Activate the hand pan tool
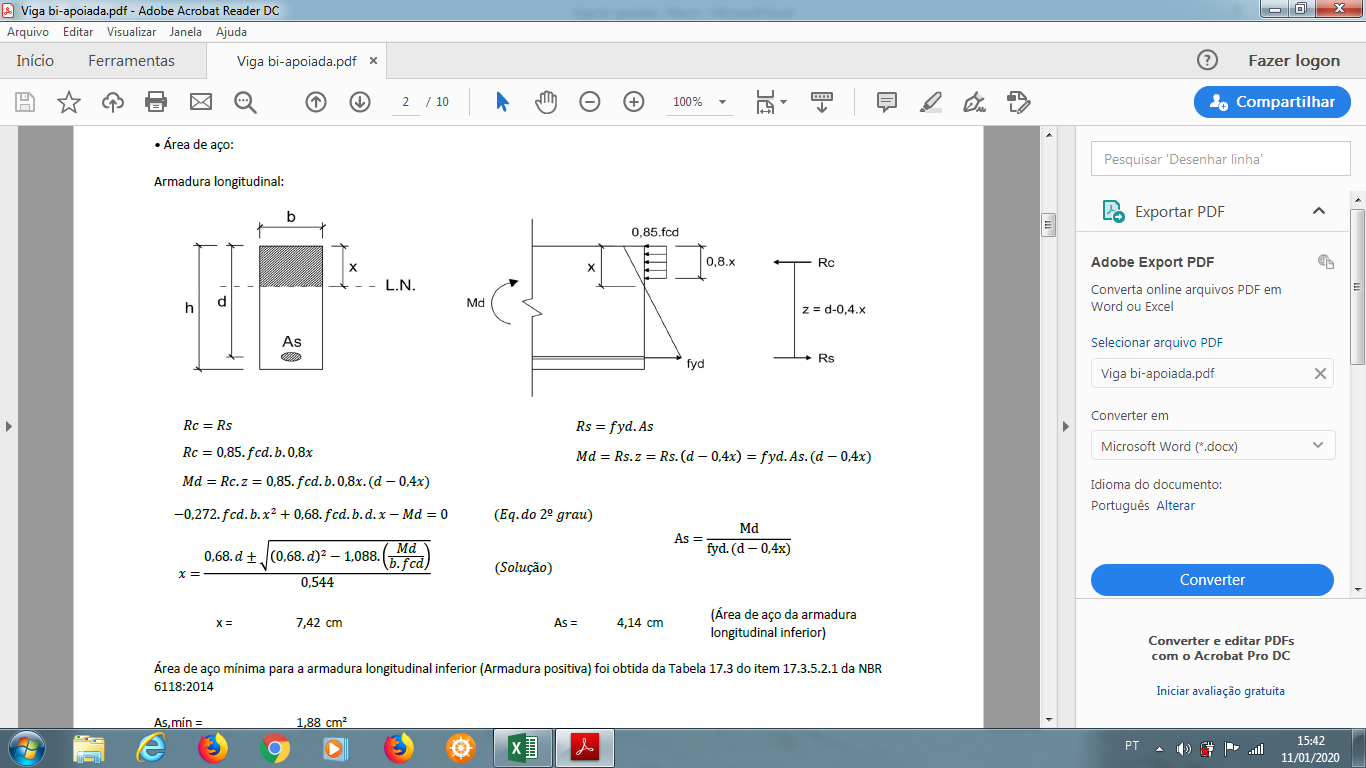 [x=546, y=102]
